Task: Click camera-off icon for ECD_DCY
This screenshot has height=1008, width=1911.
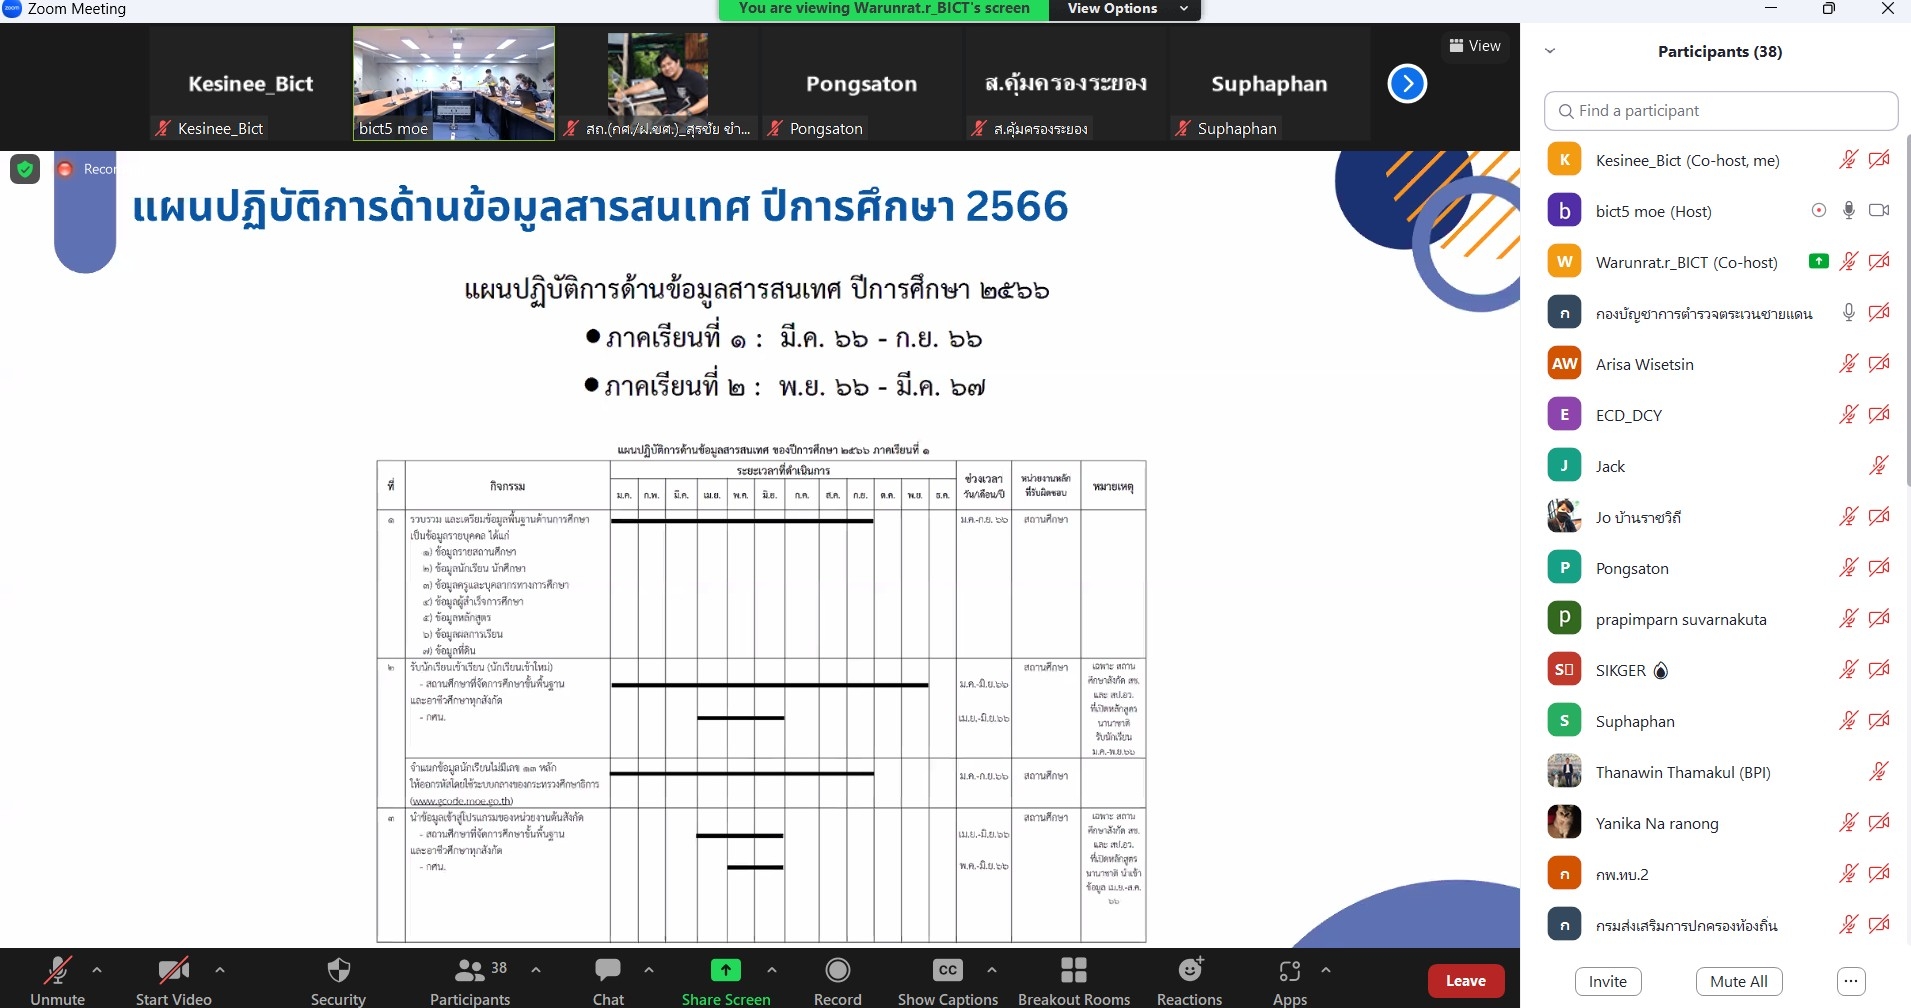Action: 1879,415
